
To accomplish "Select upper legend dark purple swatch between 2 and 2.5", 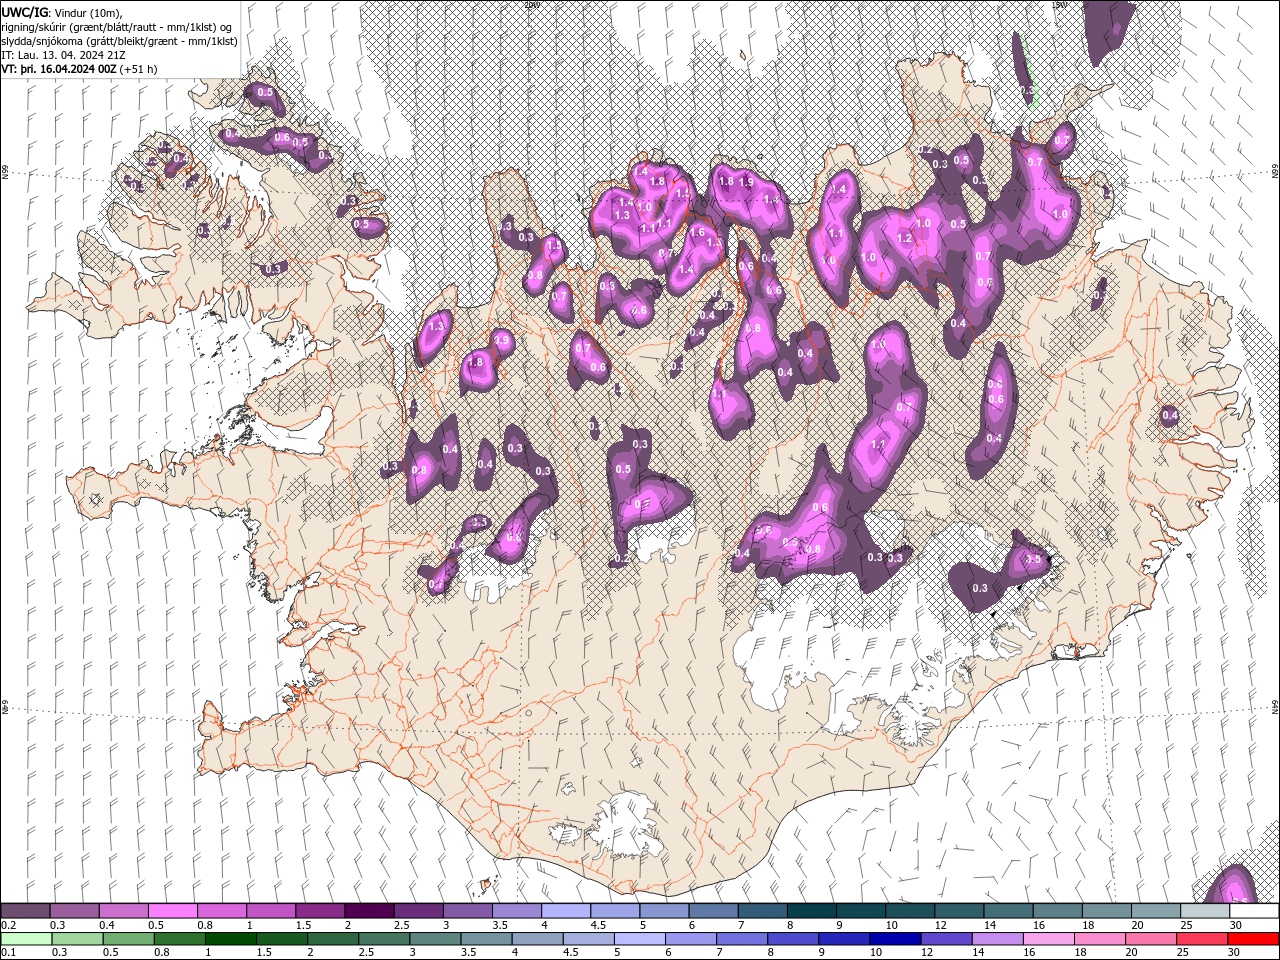I will coord(369,911).
